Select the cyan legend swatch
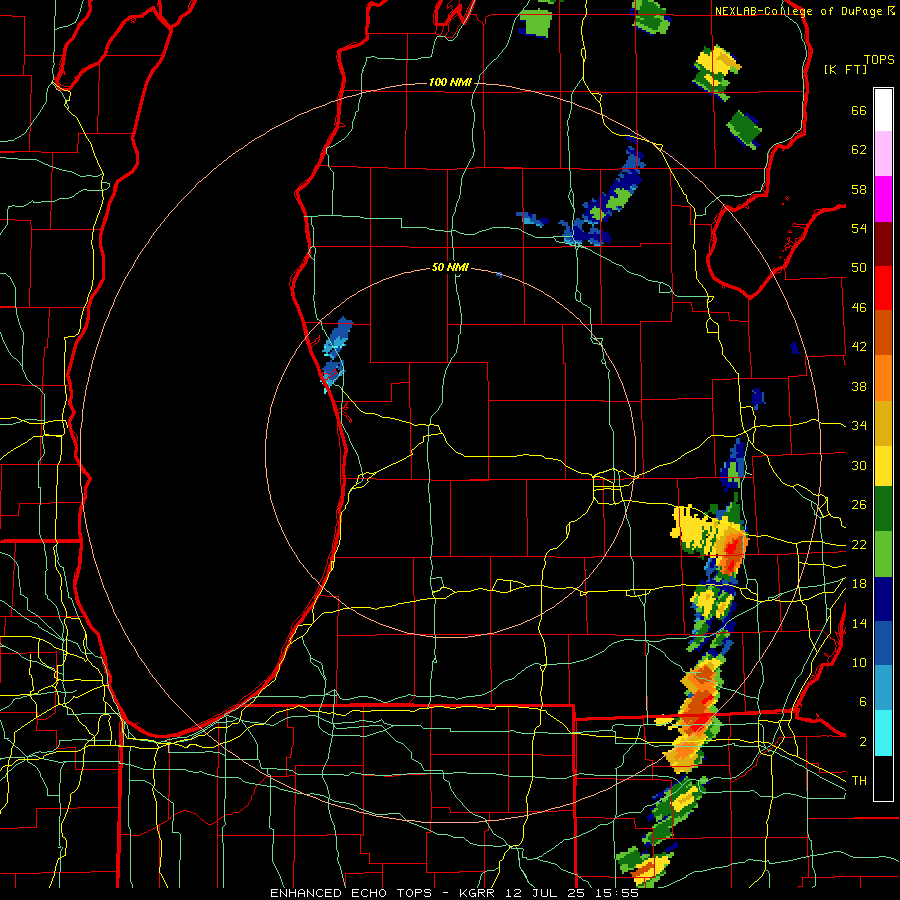The image size is (900, 900). tap(883, 733)
